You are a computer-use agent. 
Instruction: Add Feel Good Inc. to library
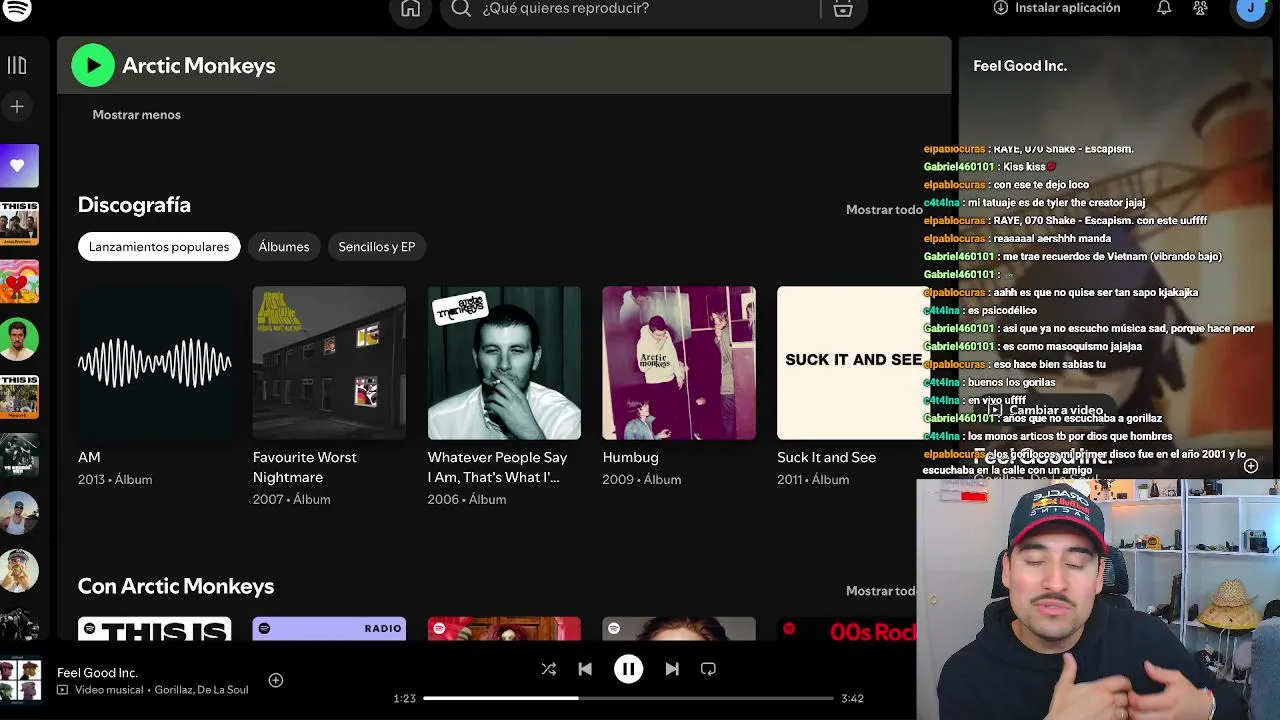click(x=276, y=680)
